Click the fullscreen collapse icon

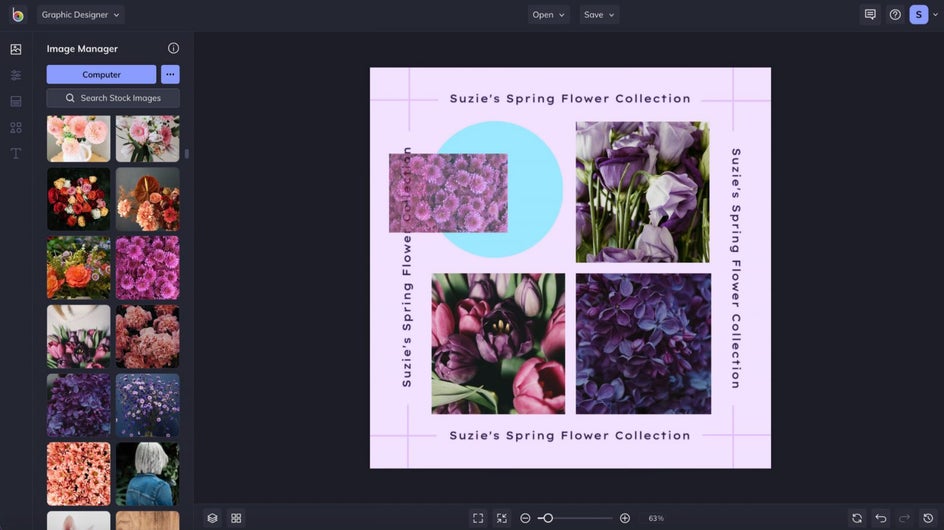(502, 518)
